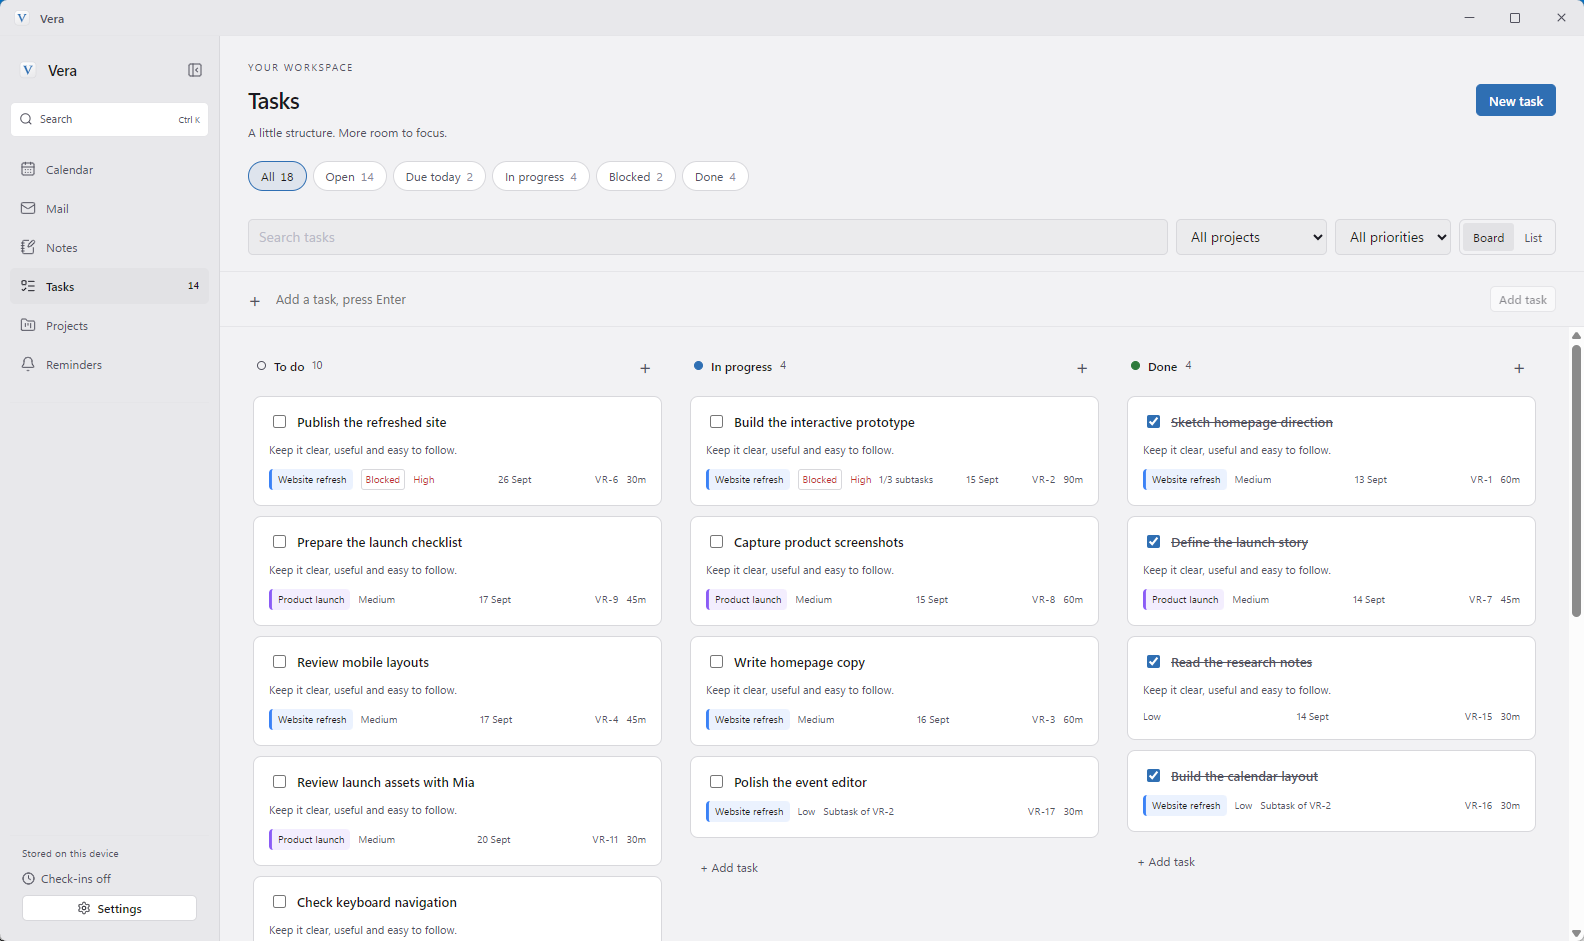Open Notes from sidebar
The height and width of the screenshot is (941, 1584).
pos(110,248)
